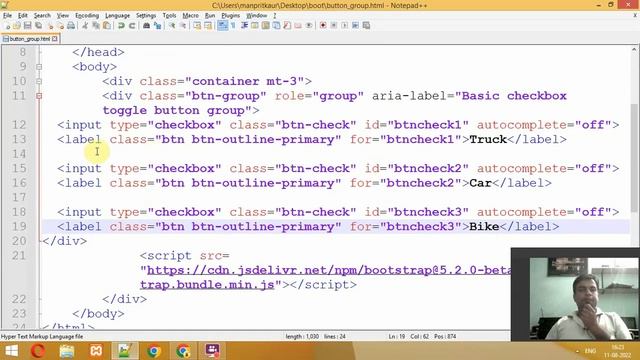Open the Document Map panel icon
The width and height of the screenshot is (640, 360).
point(265,25)
